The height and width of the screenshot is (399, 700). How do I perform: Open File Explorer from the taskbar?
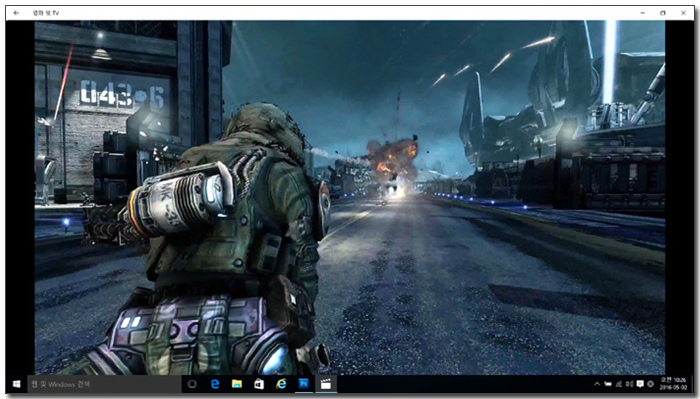pyautogui.click(x=237, y=384)
